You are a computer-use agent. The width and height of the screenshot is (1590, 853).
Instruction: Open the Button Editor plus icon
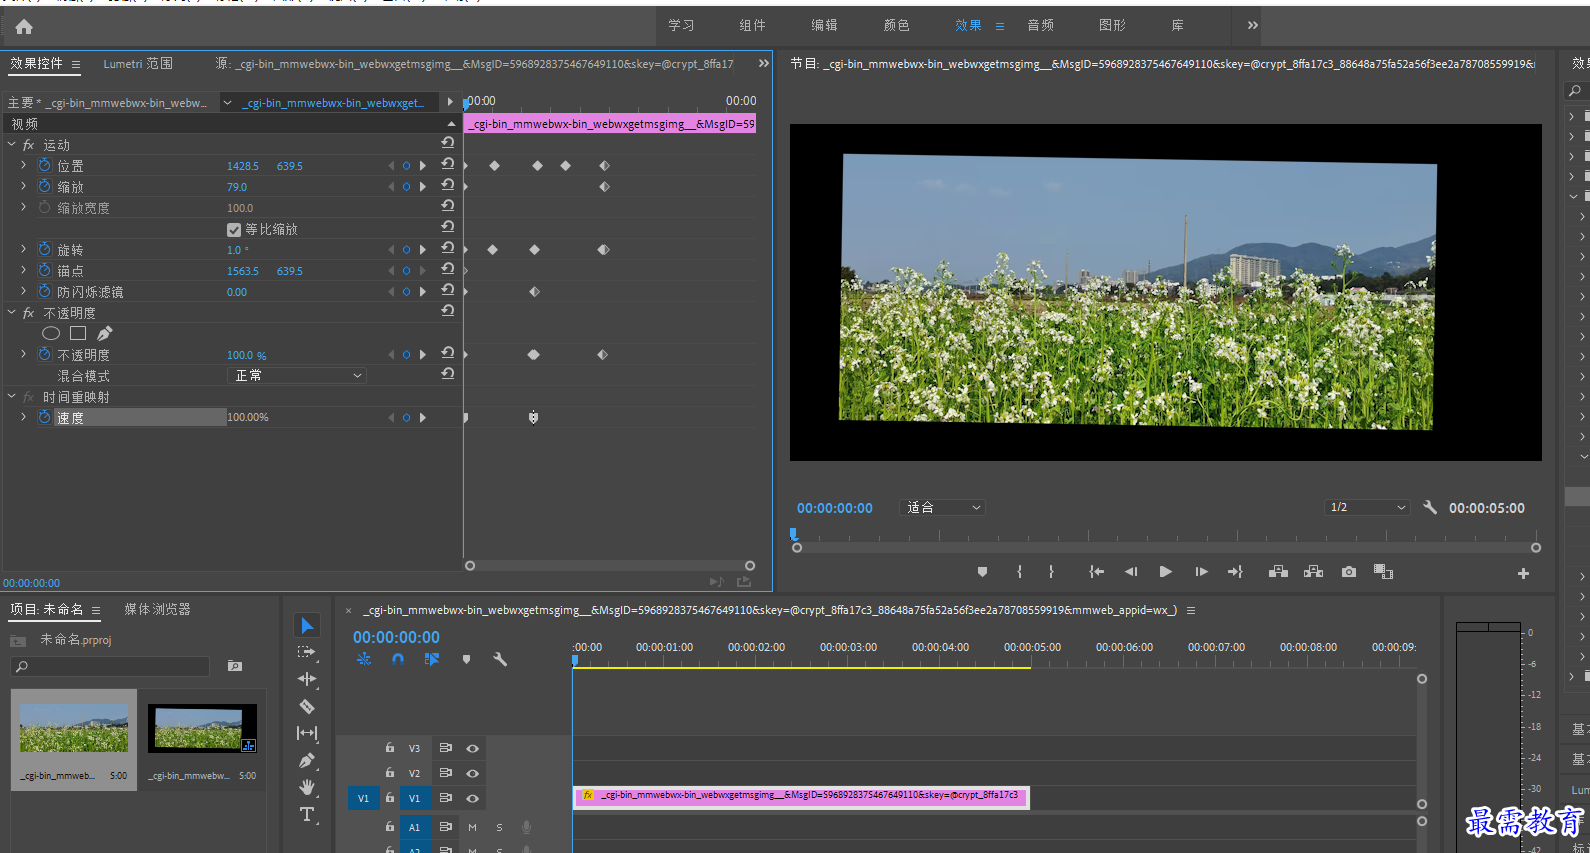[x=1523, y=573]
